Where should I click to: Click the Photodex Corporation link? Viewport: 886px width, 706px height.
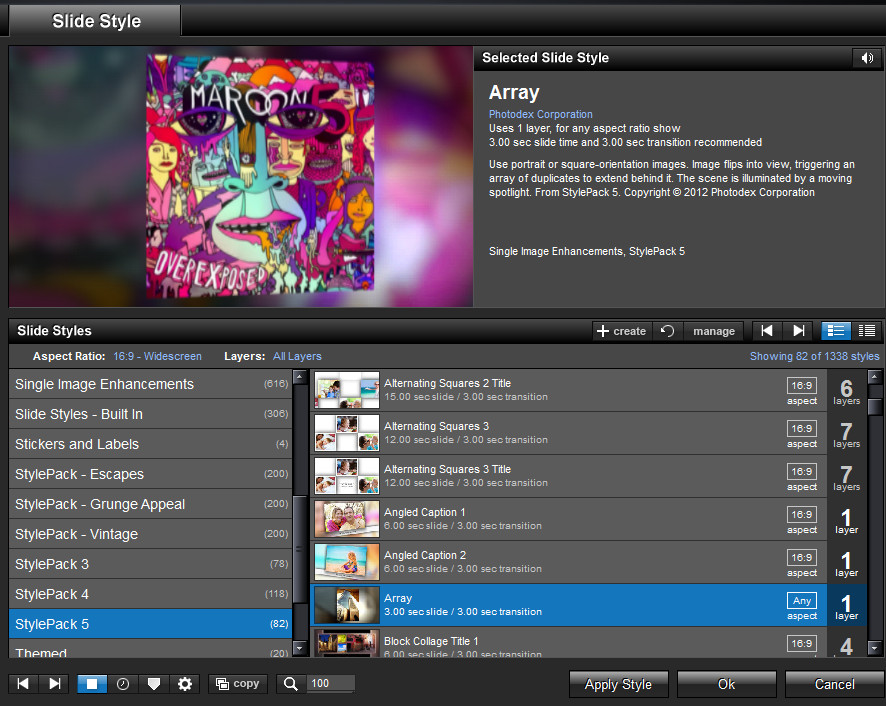pos(540,114)
